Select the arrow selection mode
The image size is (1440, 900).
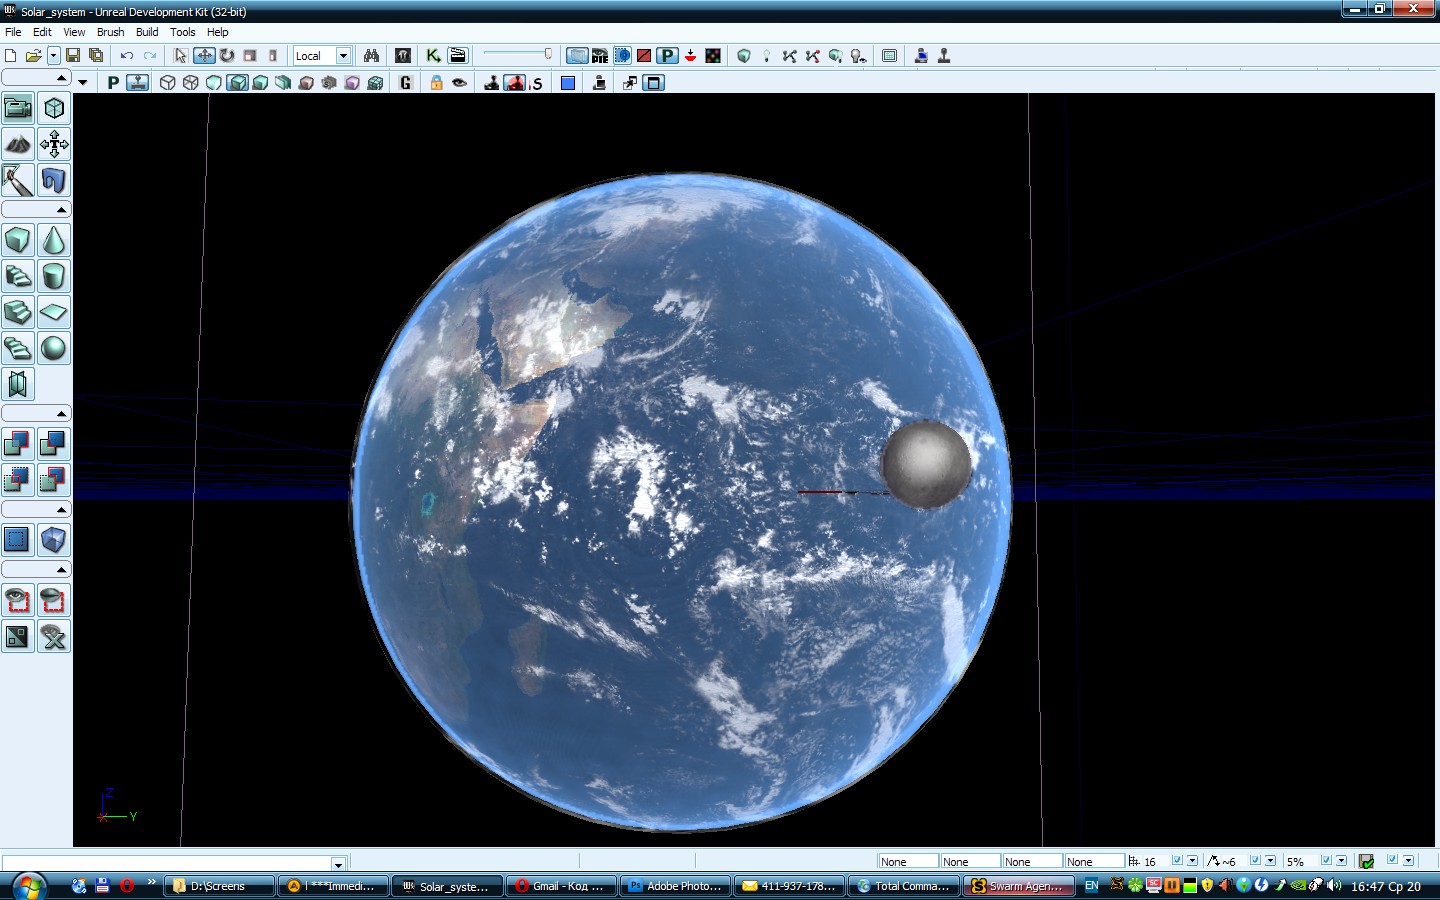[x=181, y=56]
